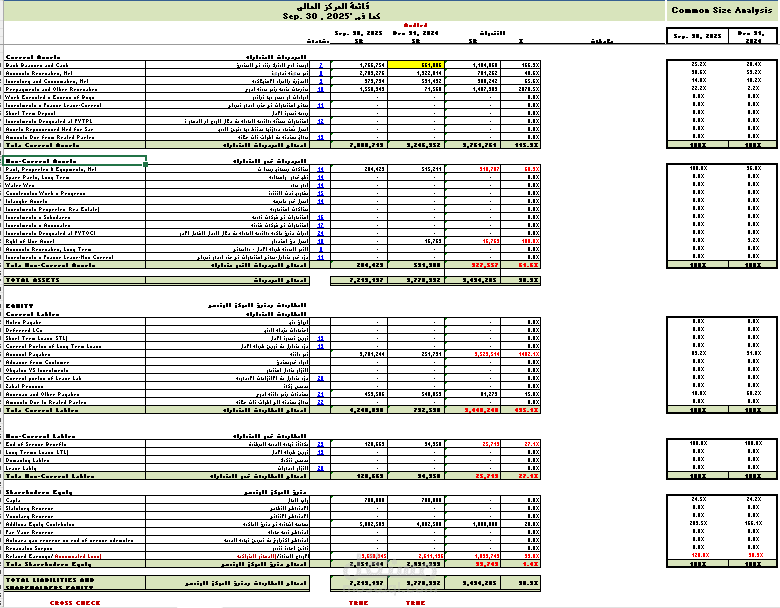Open note link in Plant, Properties & Equipment row
The height and width of the screenshot is (608, 780).
pyautogui.click(x=321, y=169)
